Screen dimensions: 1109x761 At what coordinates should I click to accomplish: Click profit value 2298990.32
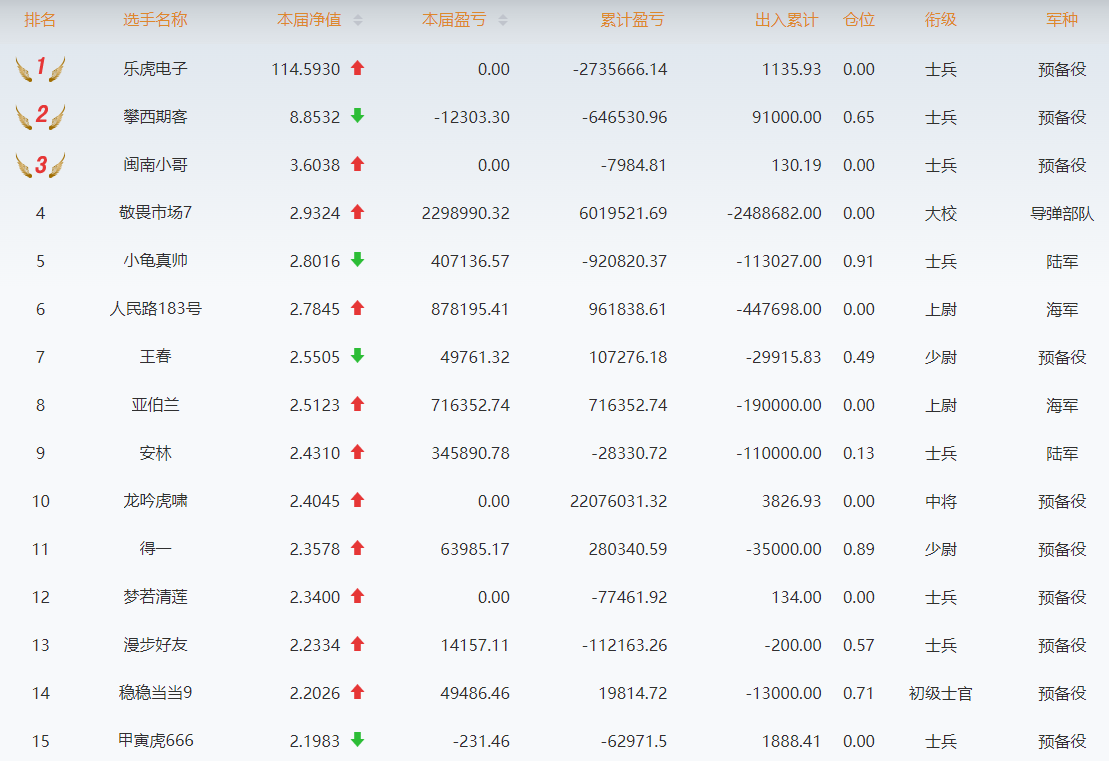click(465, 214)
